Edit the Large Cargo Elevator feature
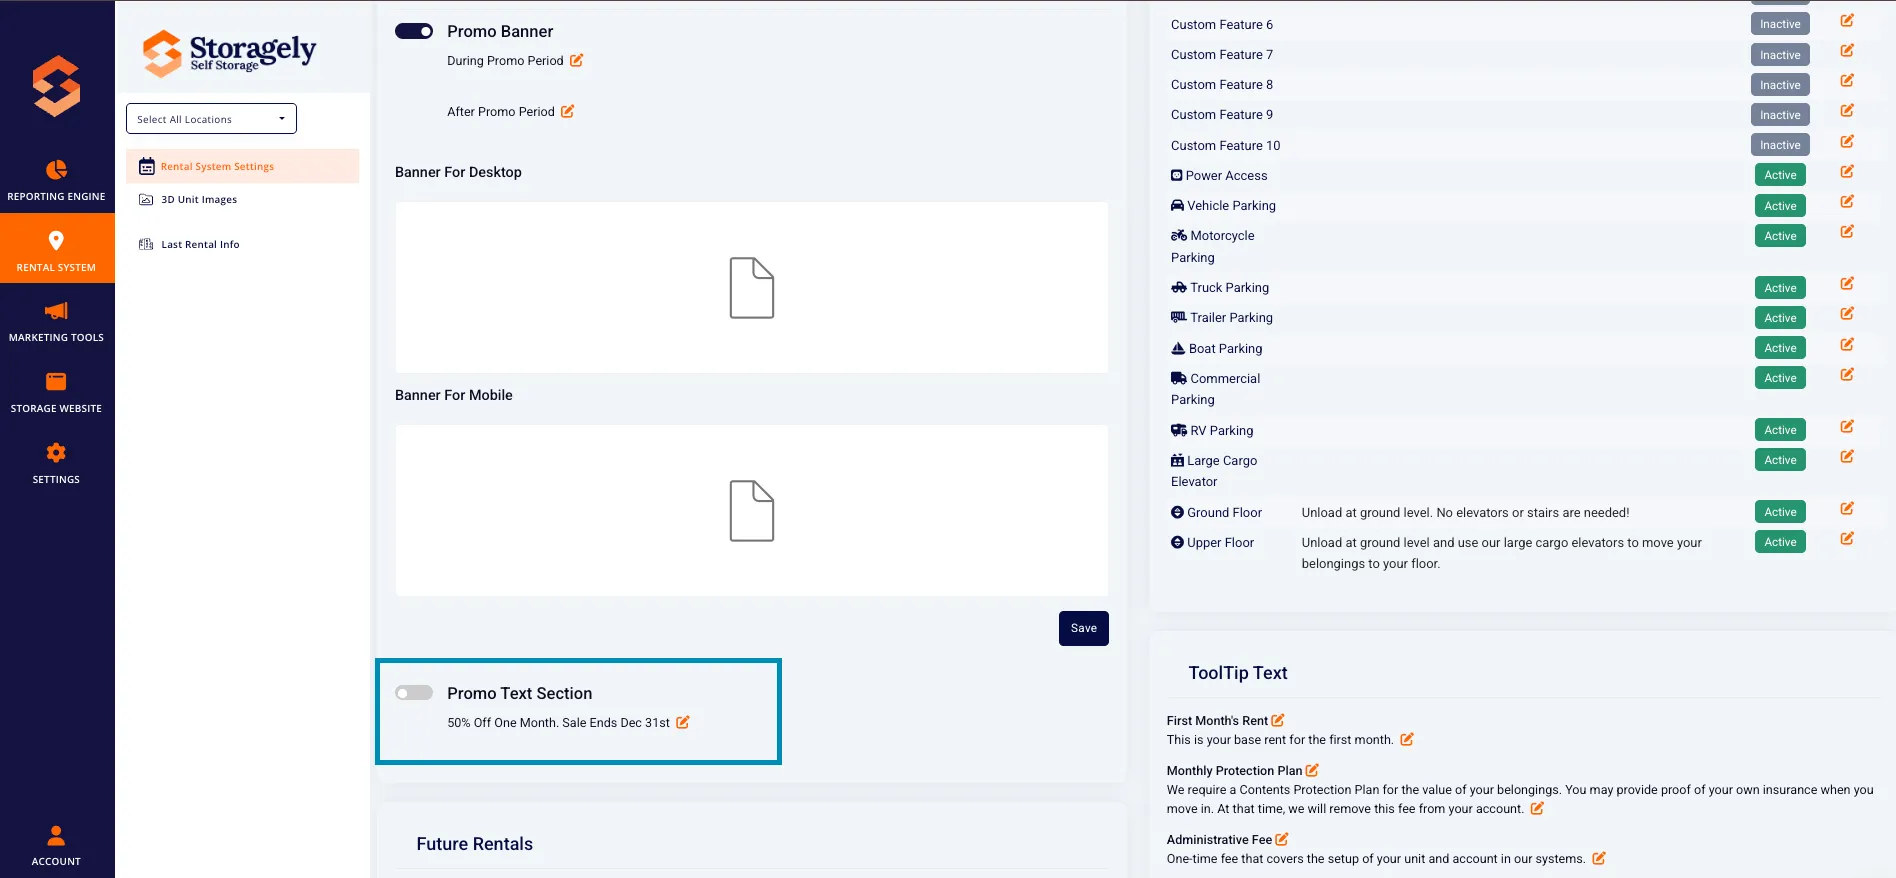 click(x=1847, y=456)
